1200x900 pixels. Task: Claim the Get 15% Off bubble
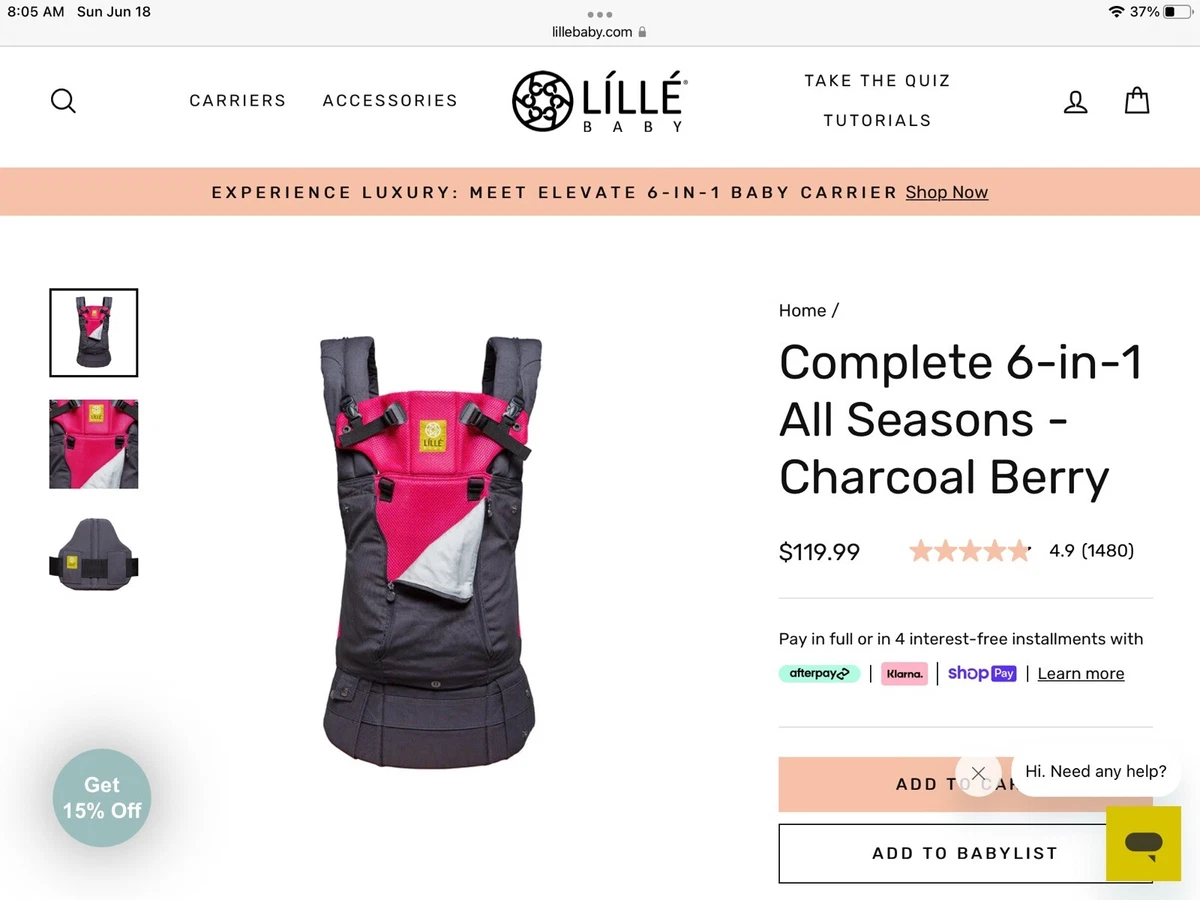coord(102,798)
